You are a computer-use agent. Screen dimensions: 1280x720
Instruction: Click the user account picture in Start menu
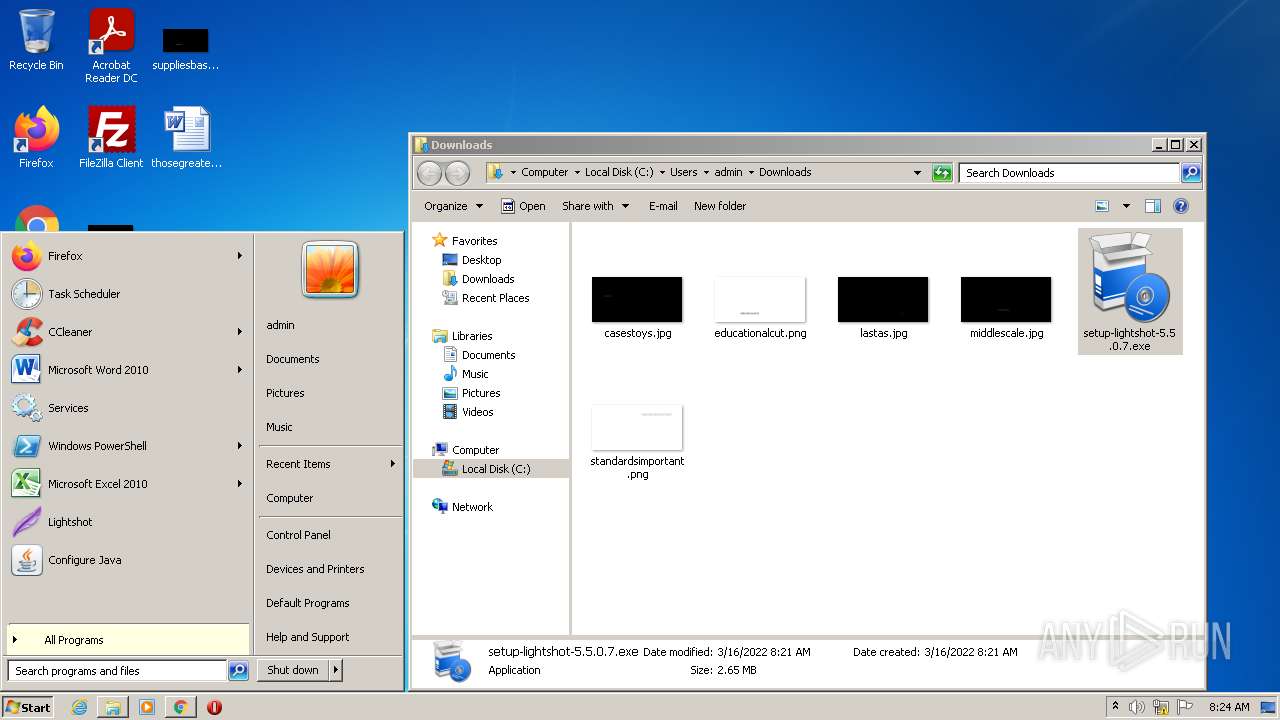point(330,270)
